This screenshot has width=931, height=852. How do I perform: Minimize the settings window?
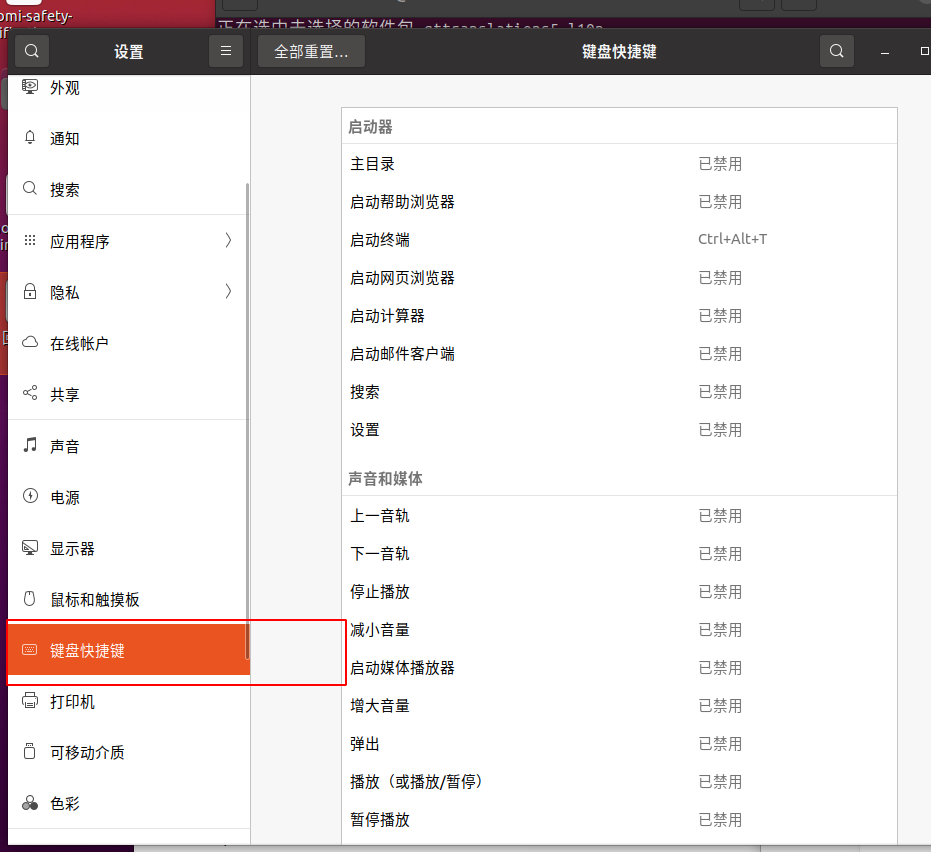[885, 52]
